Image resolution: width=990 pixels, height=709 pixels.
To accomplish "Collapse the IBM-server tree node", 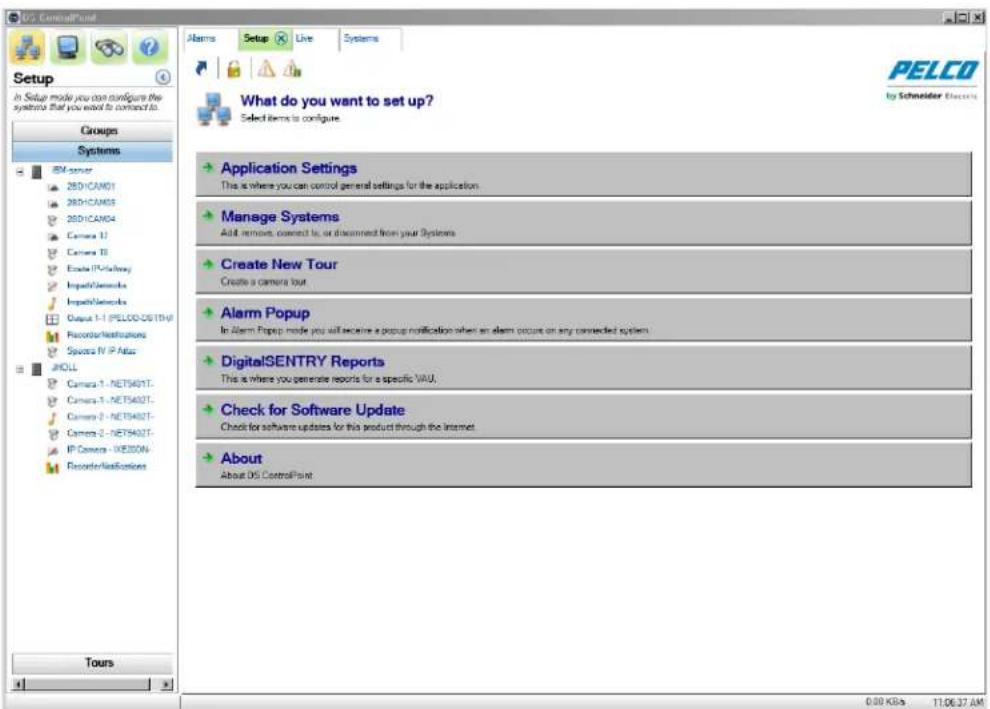I will 20,171.
